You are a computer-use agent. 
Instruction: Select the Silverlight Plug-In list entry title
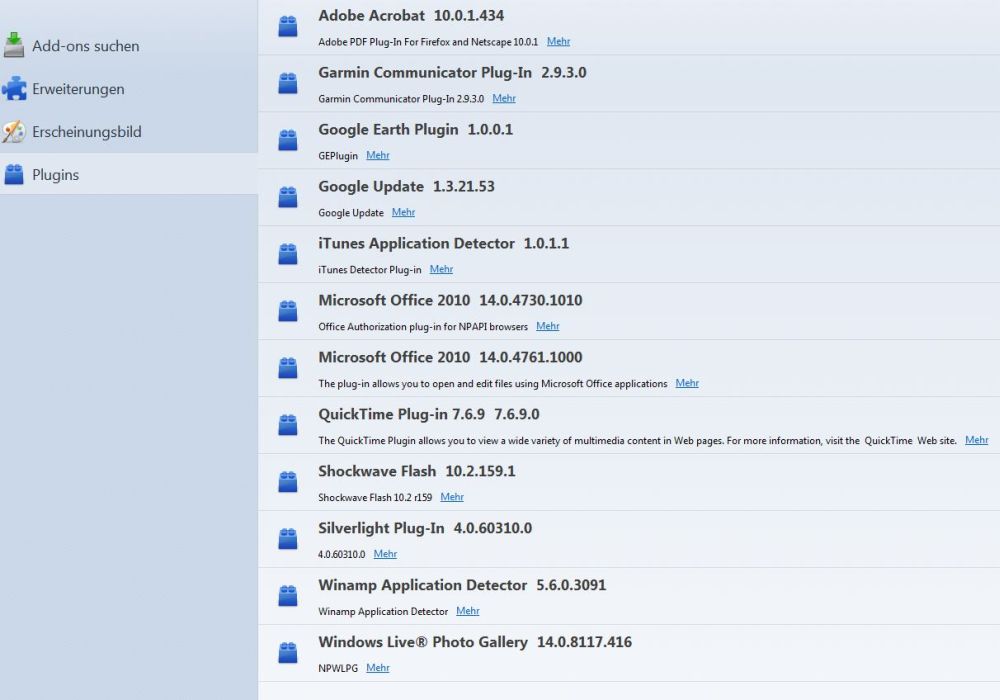coord(381,528)
